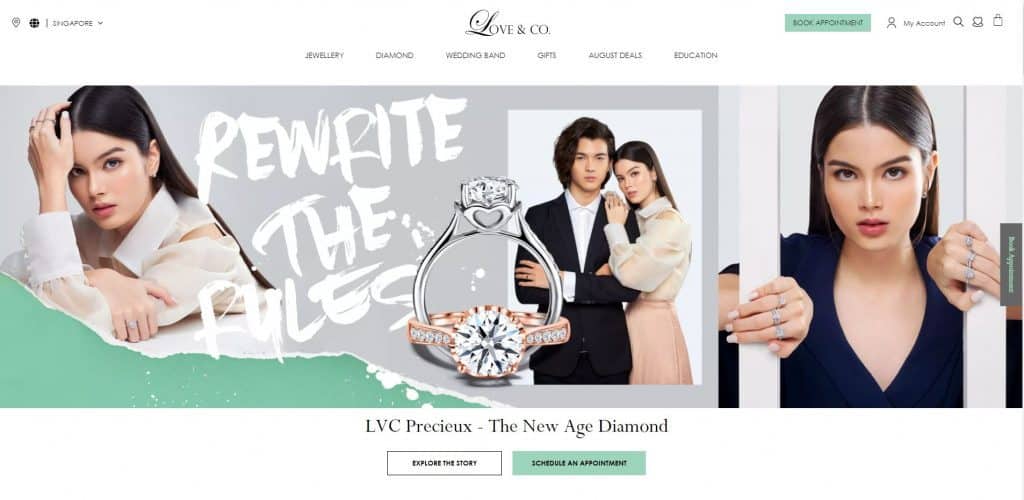Open the shopping bag icon
Screen dimensions: 1024x500
tap(998, 20)
